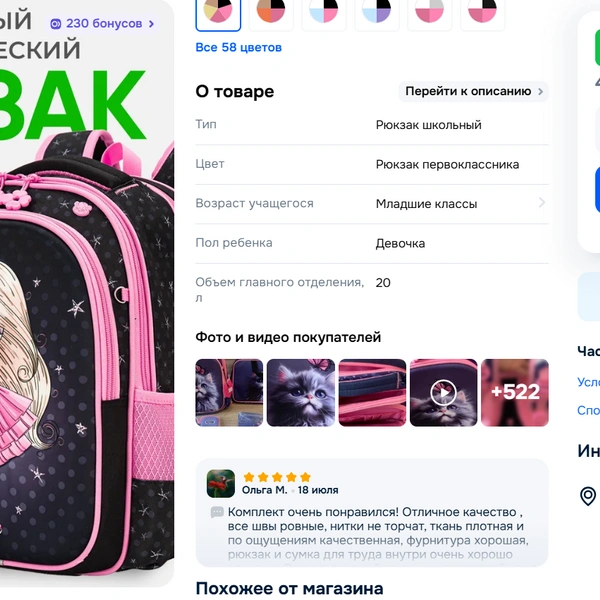Expand the Возраст учащегося row chevron
Image resolution: width=600 pixels, height=600 pixels.
[x=541, y=203]
